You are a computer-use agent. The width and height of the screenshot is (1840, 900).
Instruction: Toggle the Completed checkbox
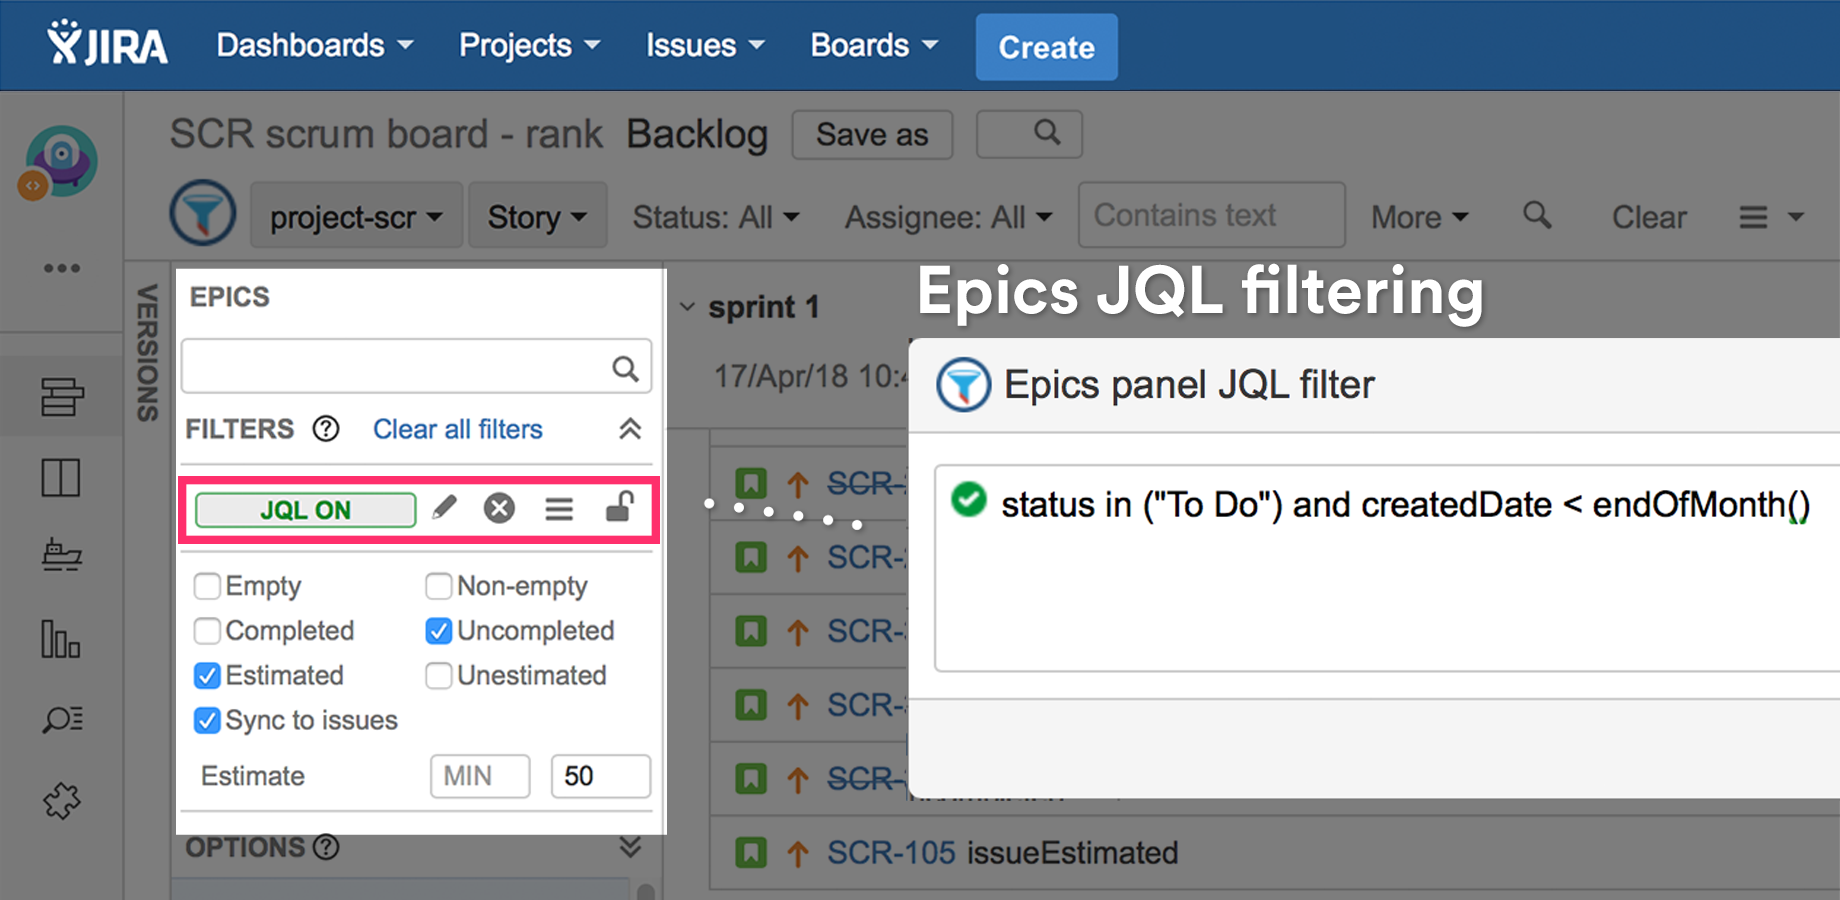tap(207, 631)
